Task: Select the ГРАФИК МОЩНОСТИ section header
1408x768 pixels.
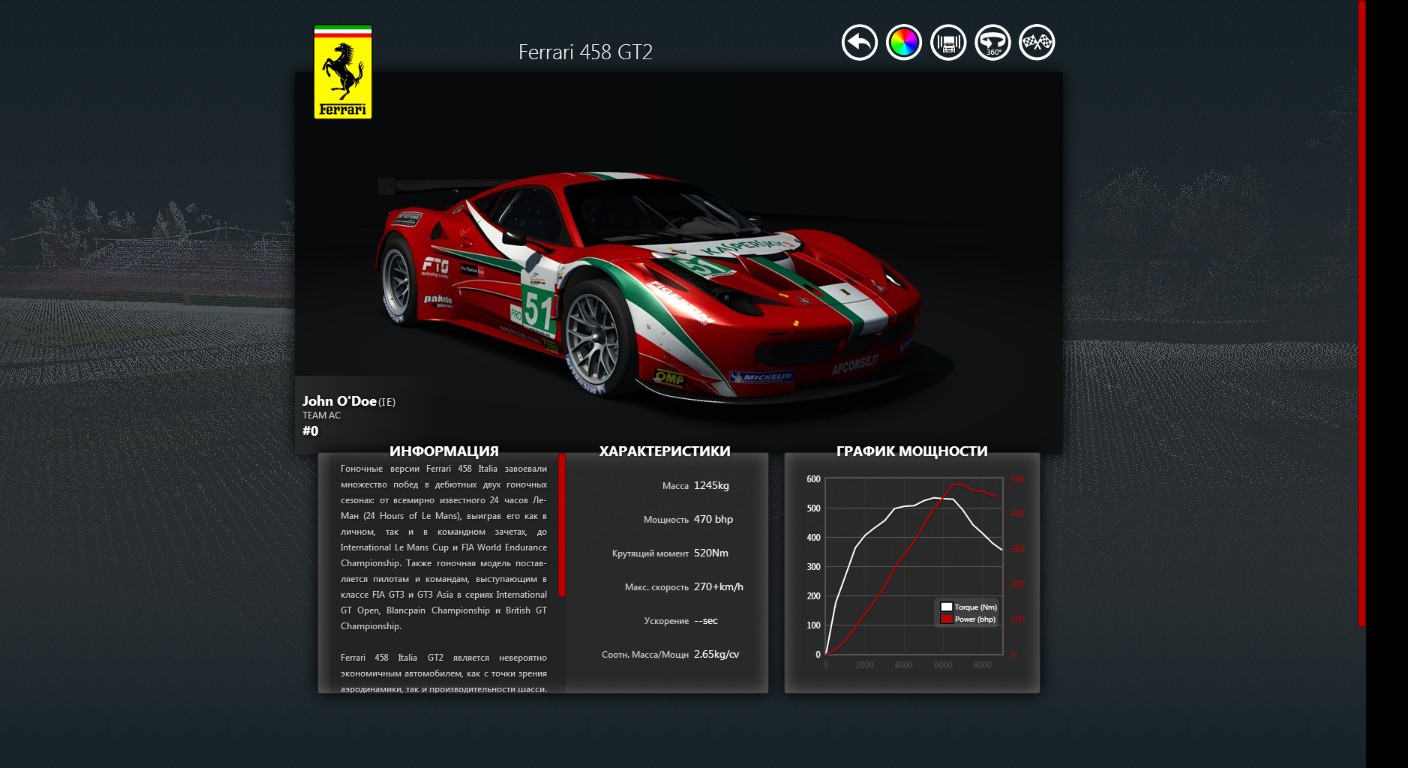Action: coord(911,451)
